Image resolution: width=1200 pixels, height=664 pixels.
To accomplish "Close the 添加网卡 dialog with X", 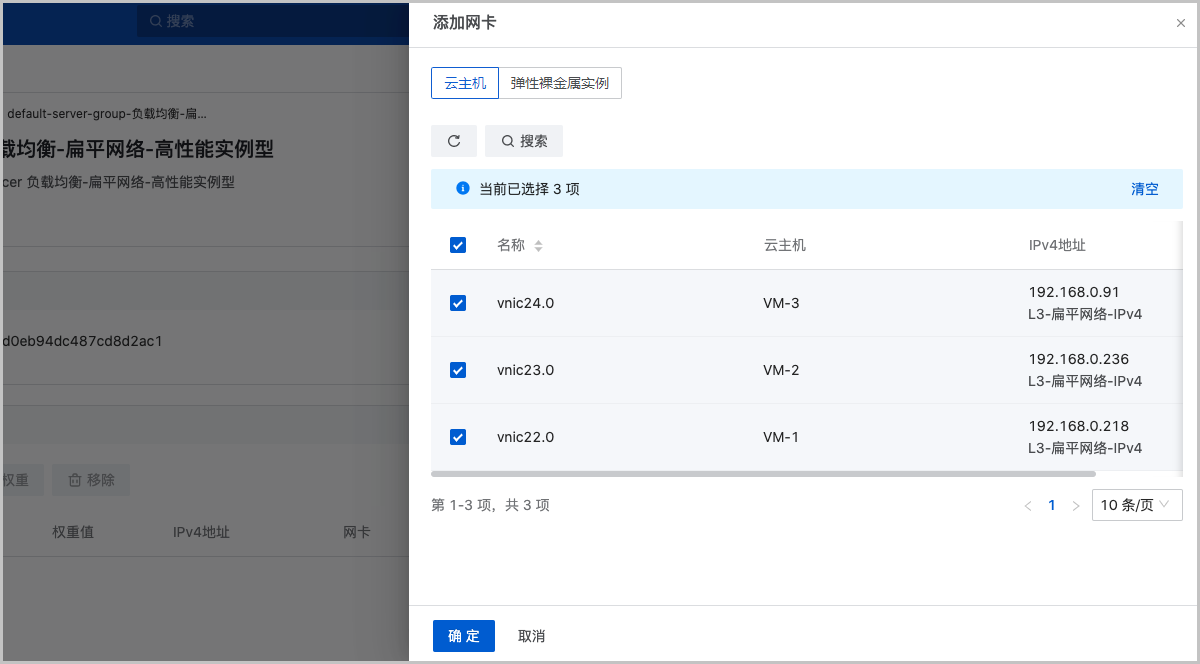I will (x=1180, y=23).
